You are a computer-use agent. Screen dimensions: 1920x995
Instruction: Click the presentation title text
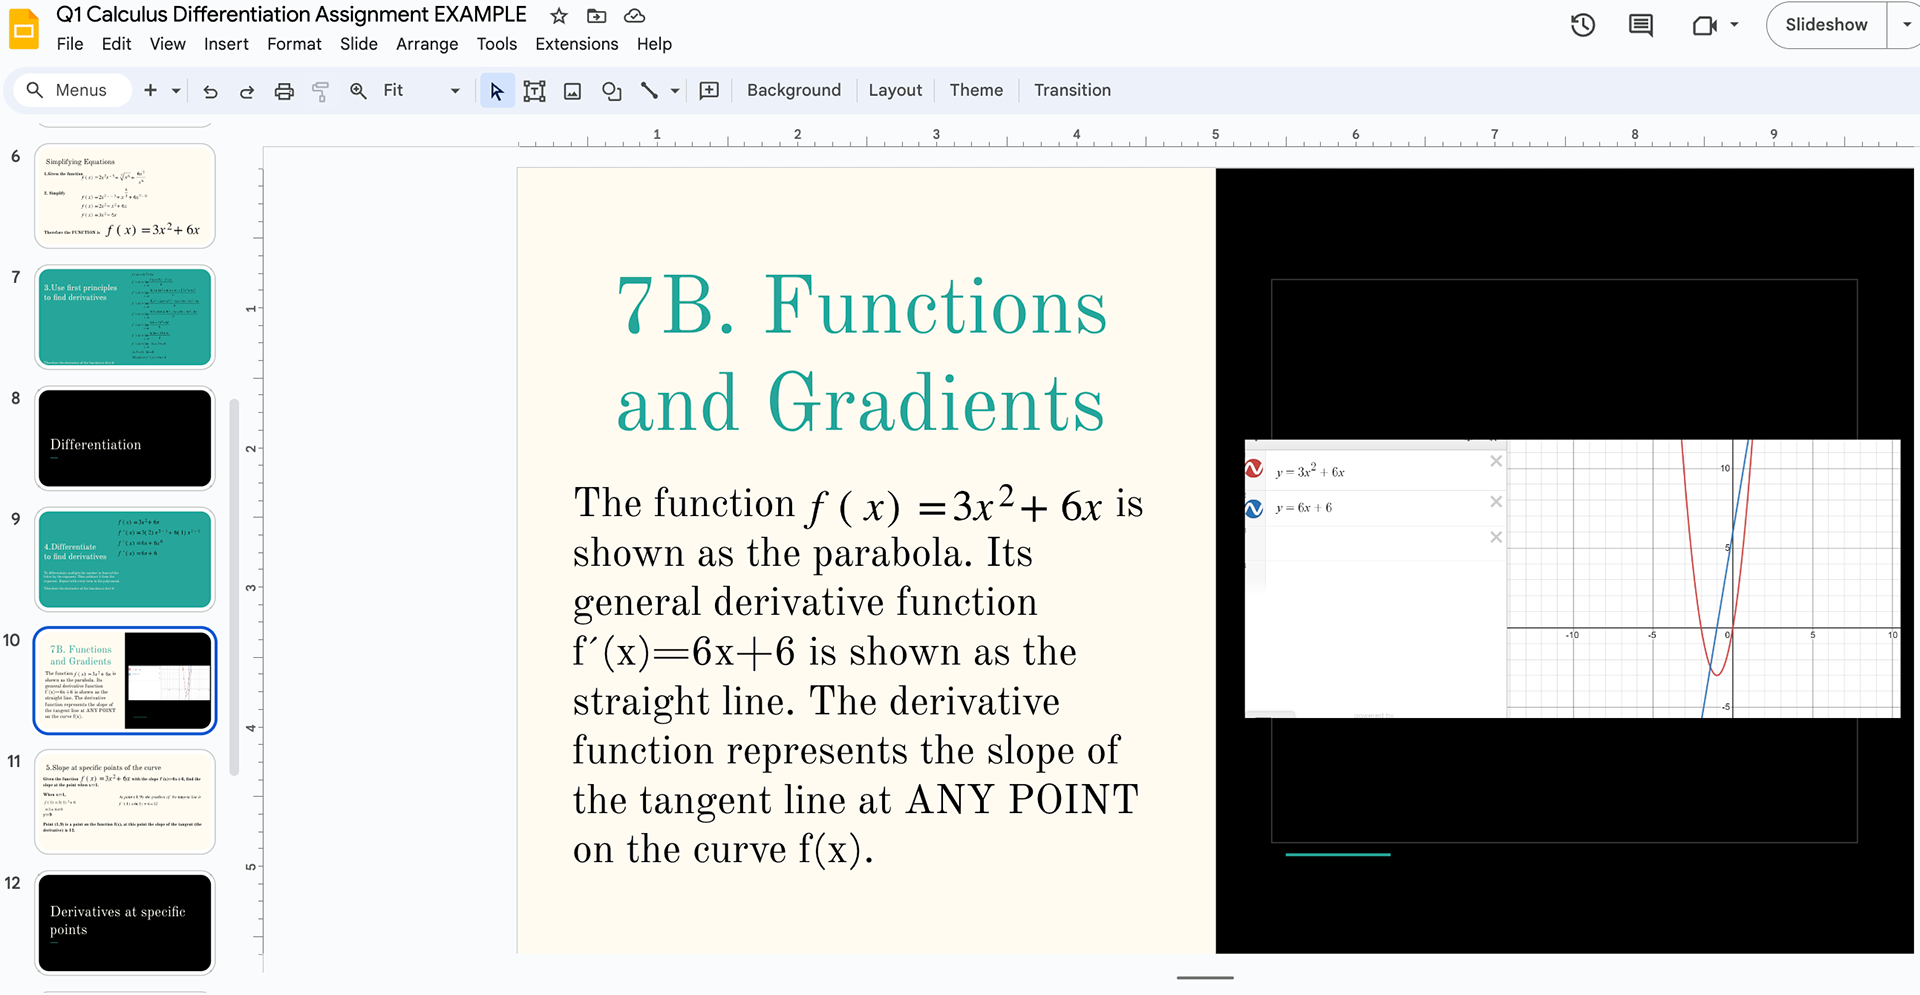coord(291,15)
